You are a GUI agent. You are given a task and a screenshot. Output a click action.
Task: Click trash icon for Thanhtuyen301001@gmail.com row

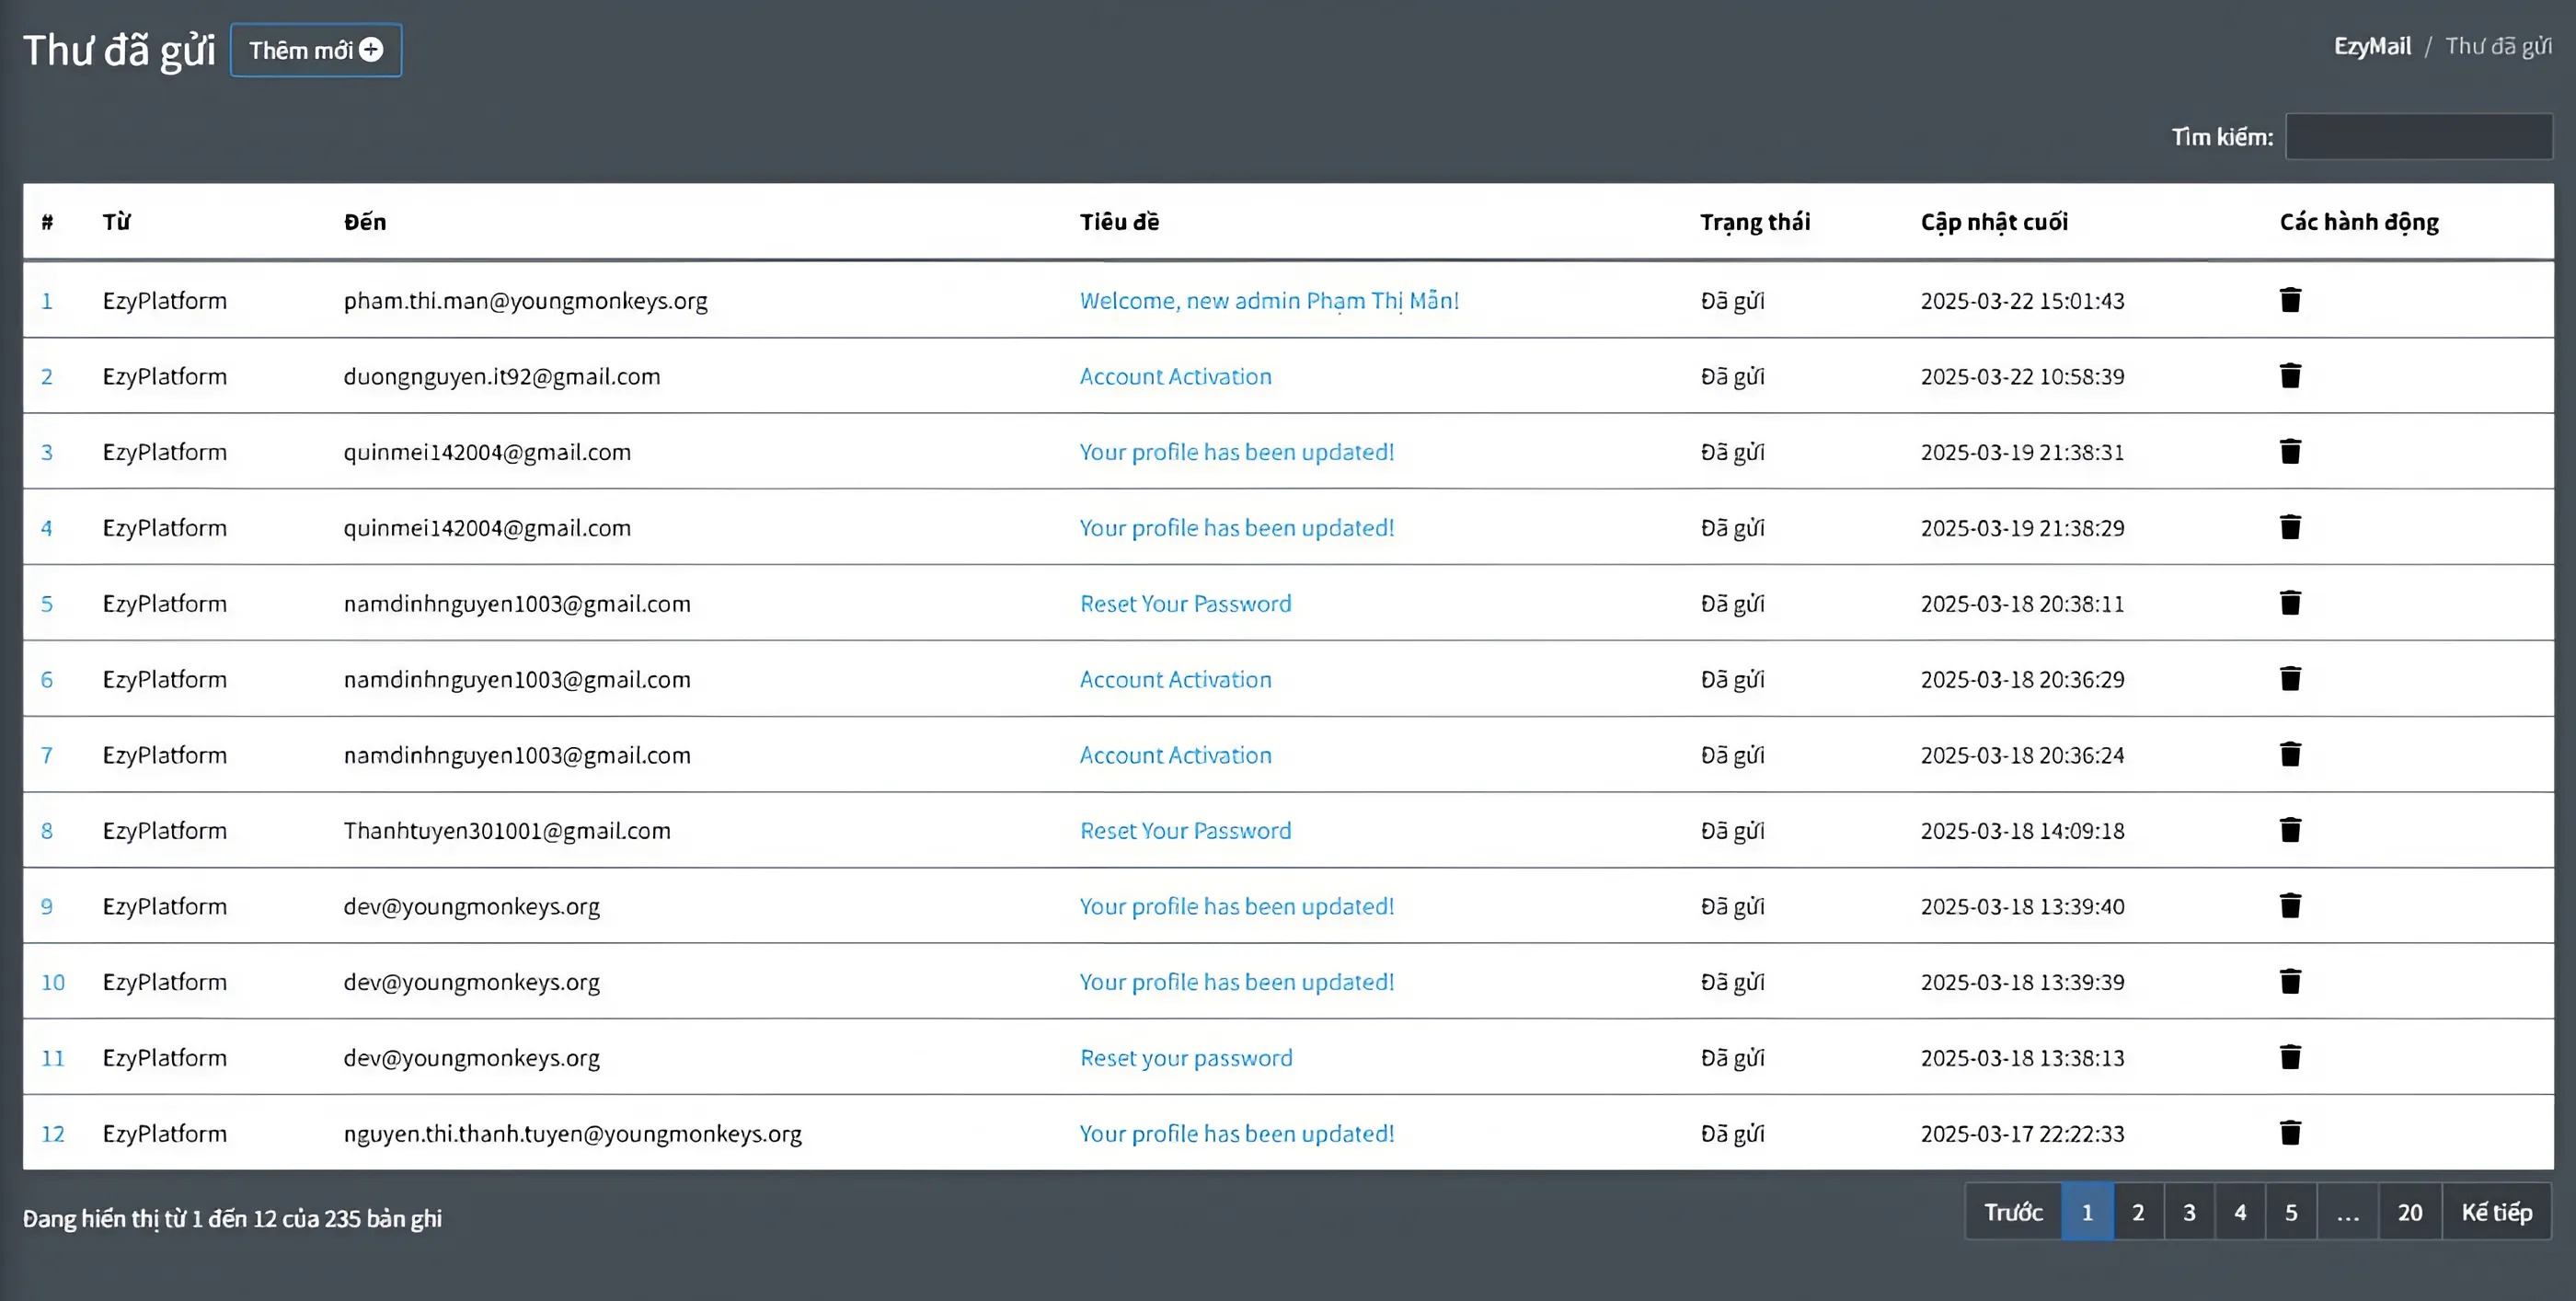pyautogui.click(x=2290, y=830)
